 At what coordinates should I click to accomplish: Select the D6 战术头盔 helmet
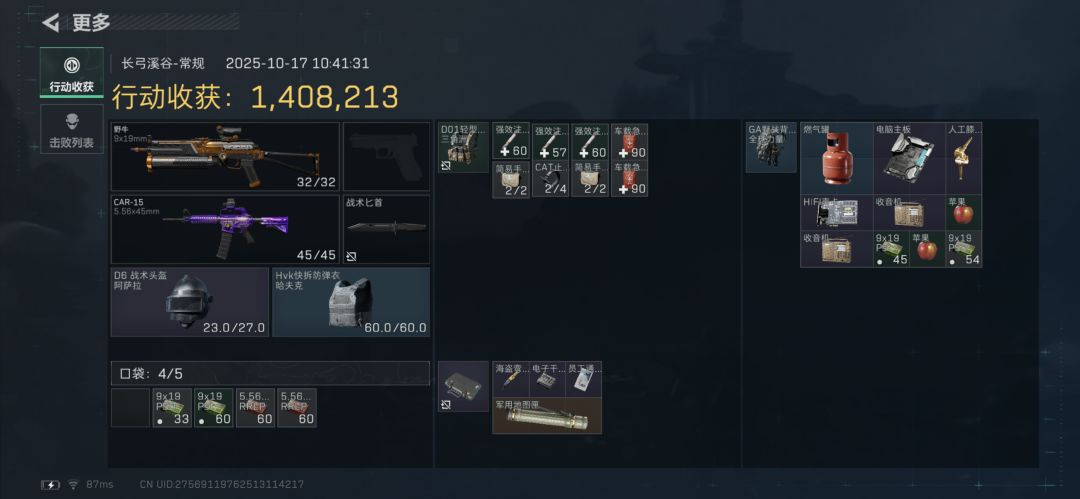(189, 302)
